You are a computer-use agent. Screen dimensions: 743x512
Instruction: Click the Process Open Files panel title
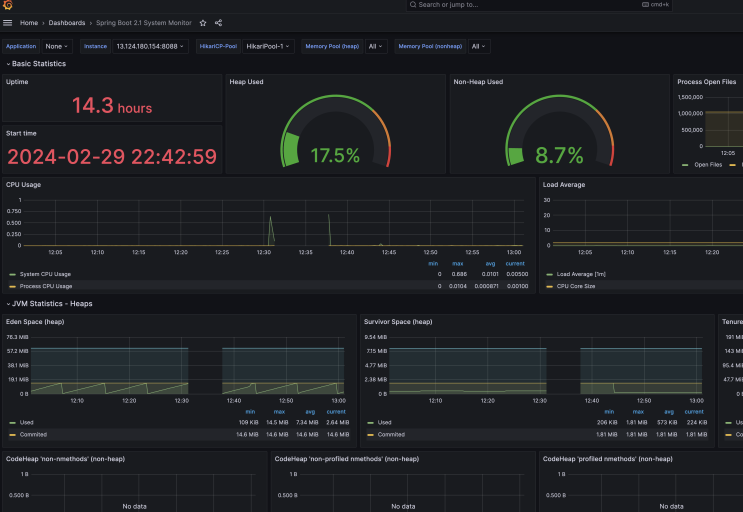pos(707,82)
